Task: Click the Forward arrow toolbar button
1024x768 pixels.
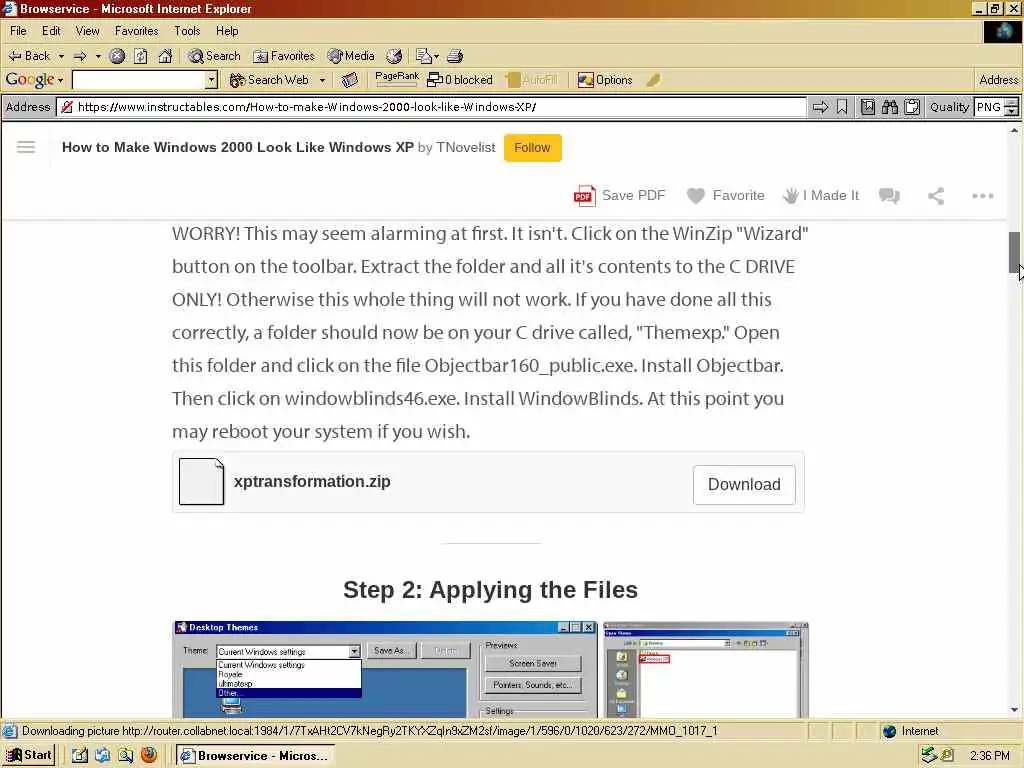Action: pos(80,56)
